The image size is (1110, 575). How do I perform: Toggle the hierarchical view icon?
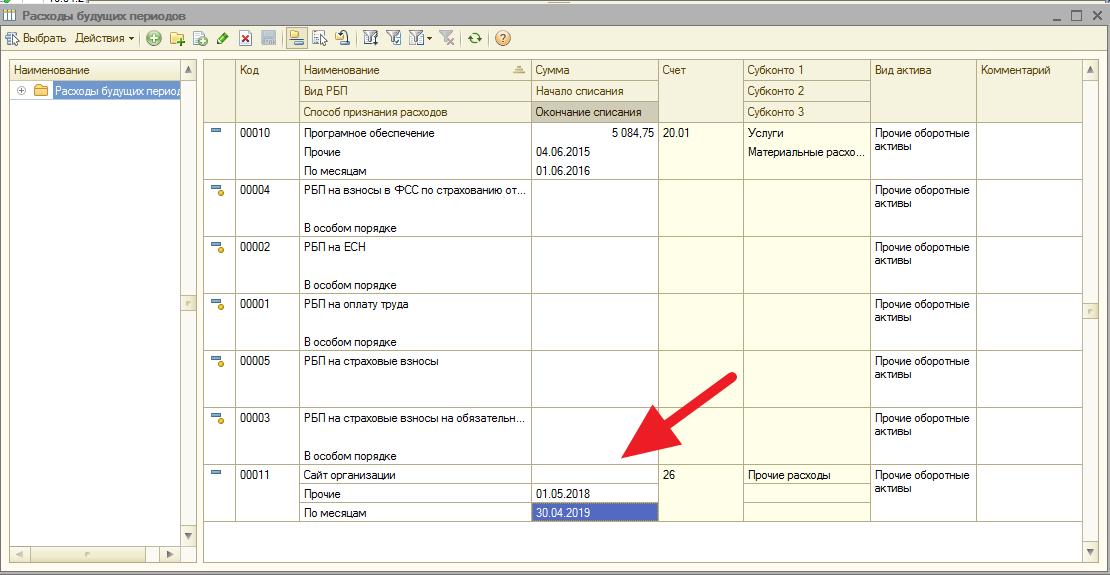[x=297, y=38]
